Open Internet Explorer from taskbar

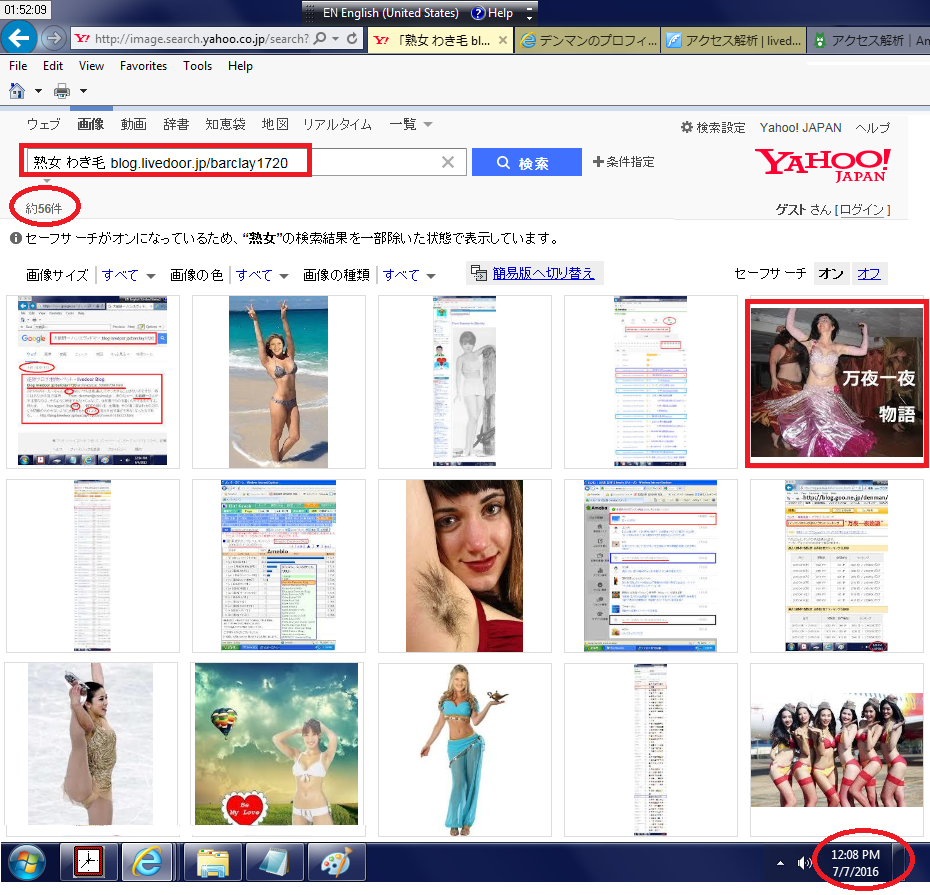[x=146, y=861]
